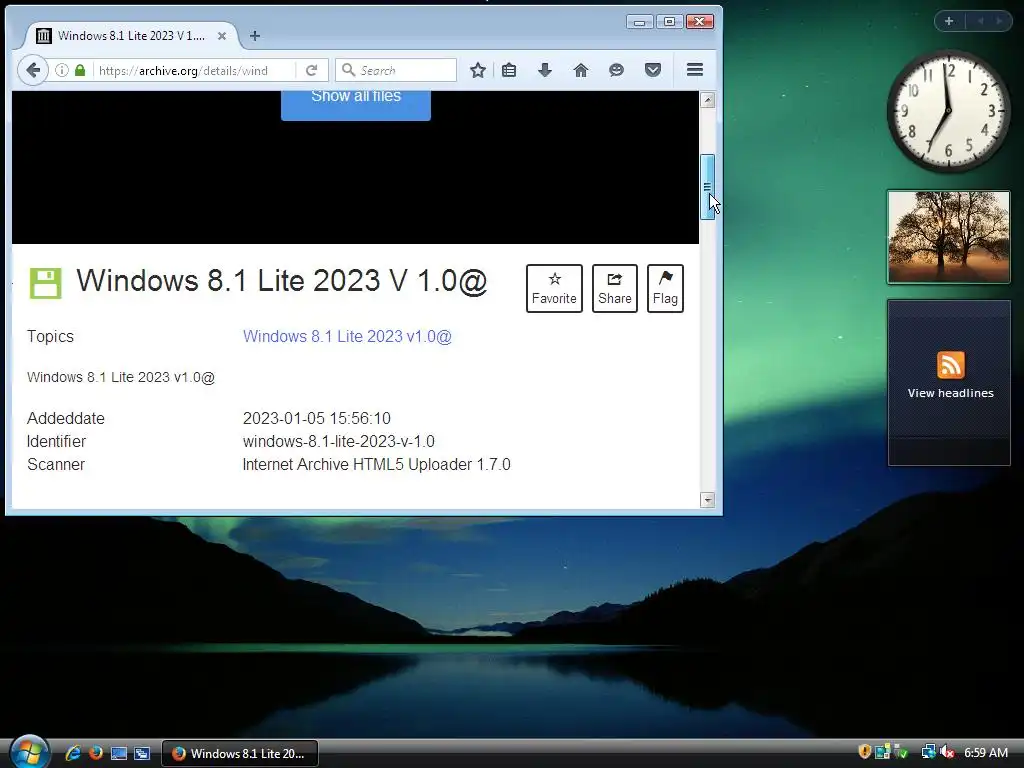Select the Windows 8.1 Lite 2023 tab
This screenshot has width=1024, height=768.
[131, 36]
